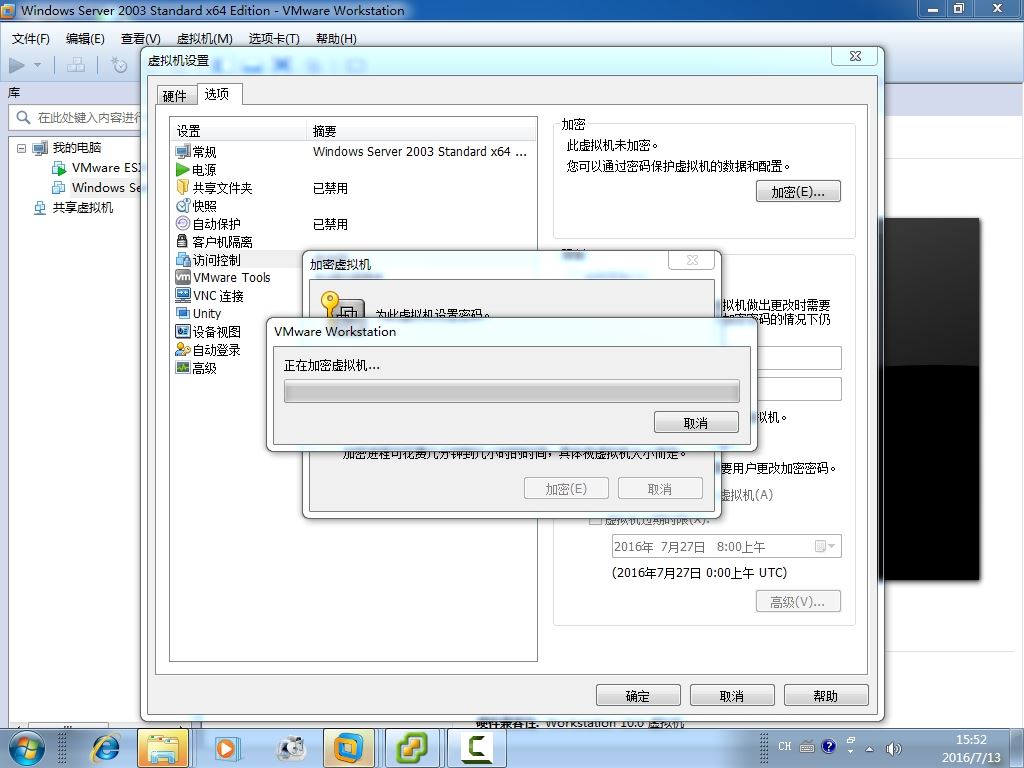Click the power-on play toolbar icon

point(18,65)
